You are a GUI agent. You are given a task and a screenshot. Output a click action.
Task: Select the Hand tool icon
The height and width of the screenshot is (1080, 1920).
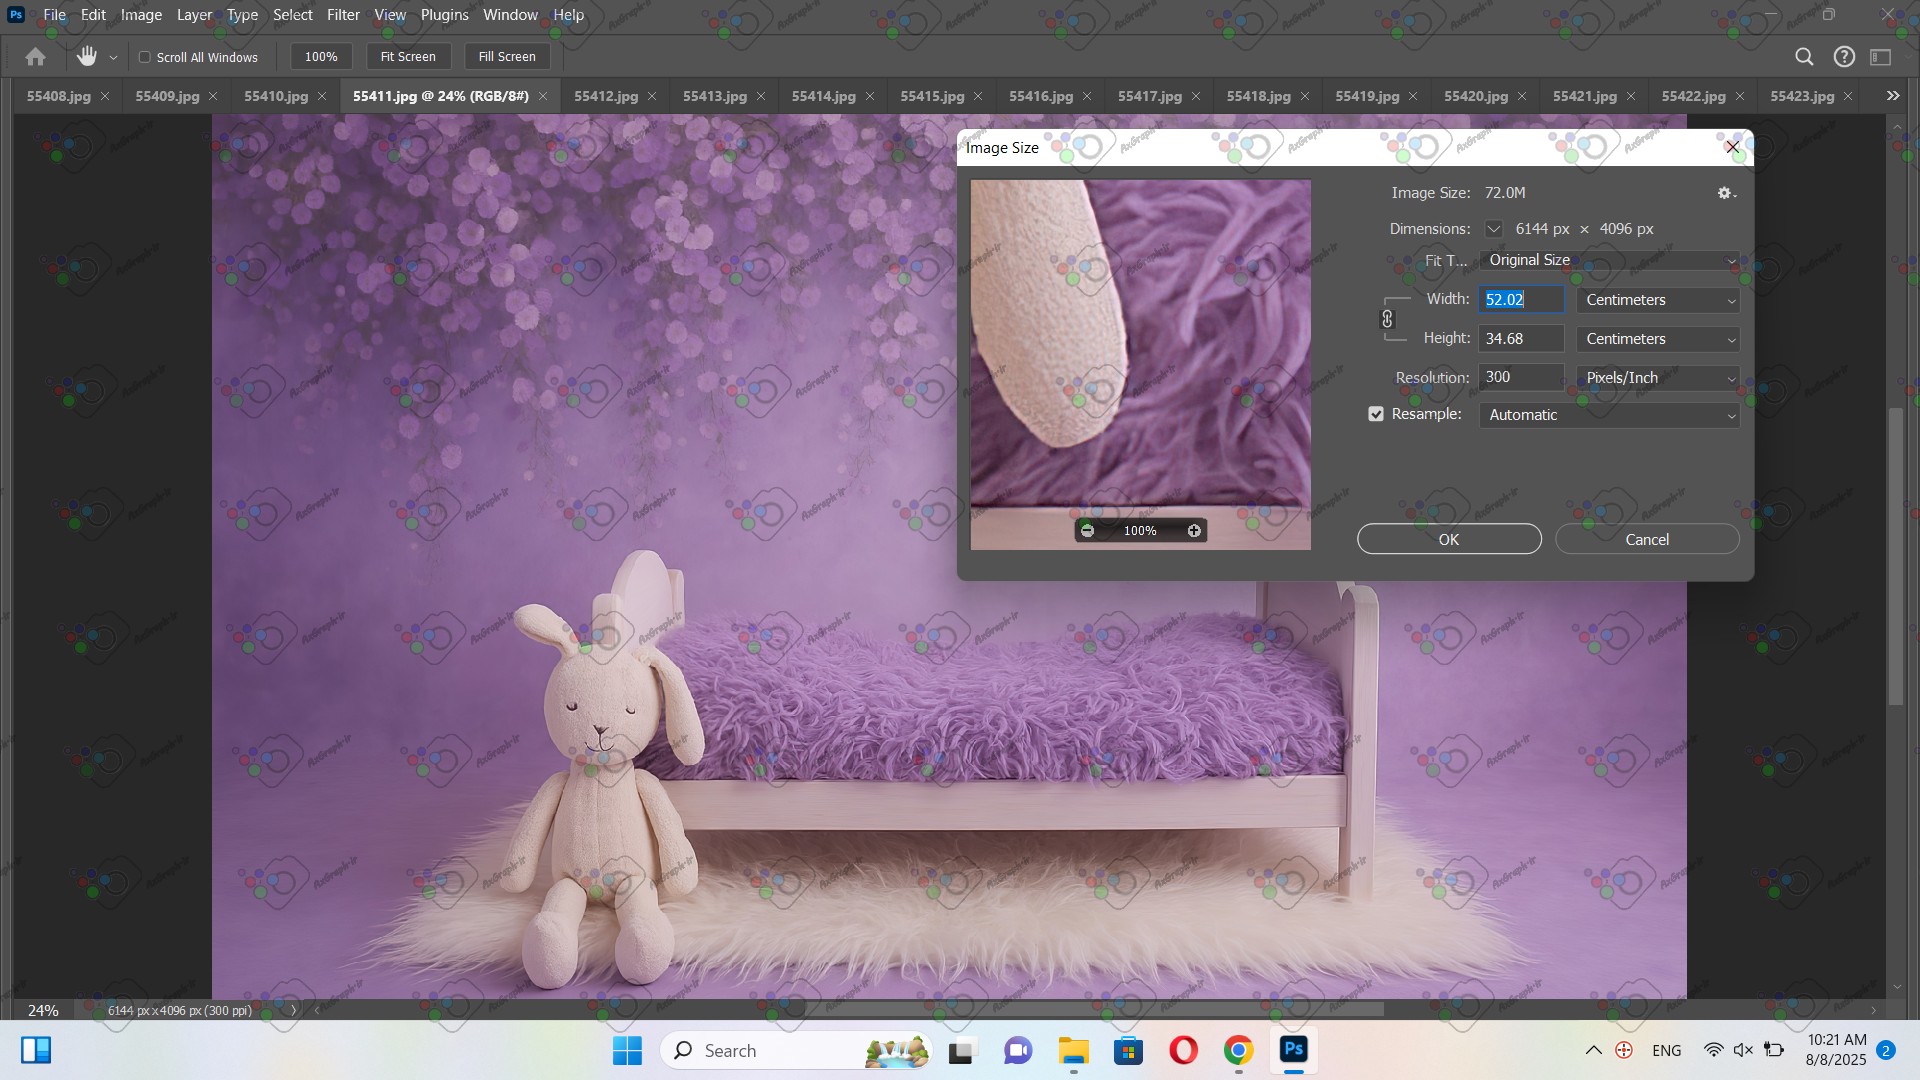click(87, 57)
